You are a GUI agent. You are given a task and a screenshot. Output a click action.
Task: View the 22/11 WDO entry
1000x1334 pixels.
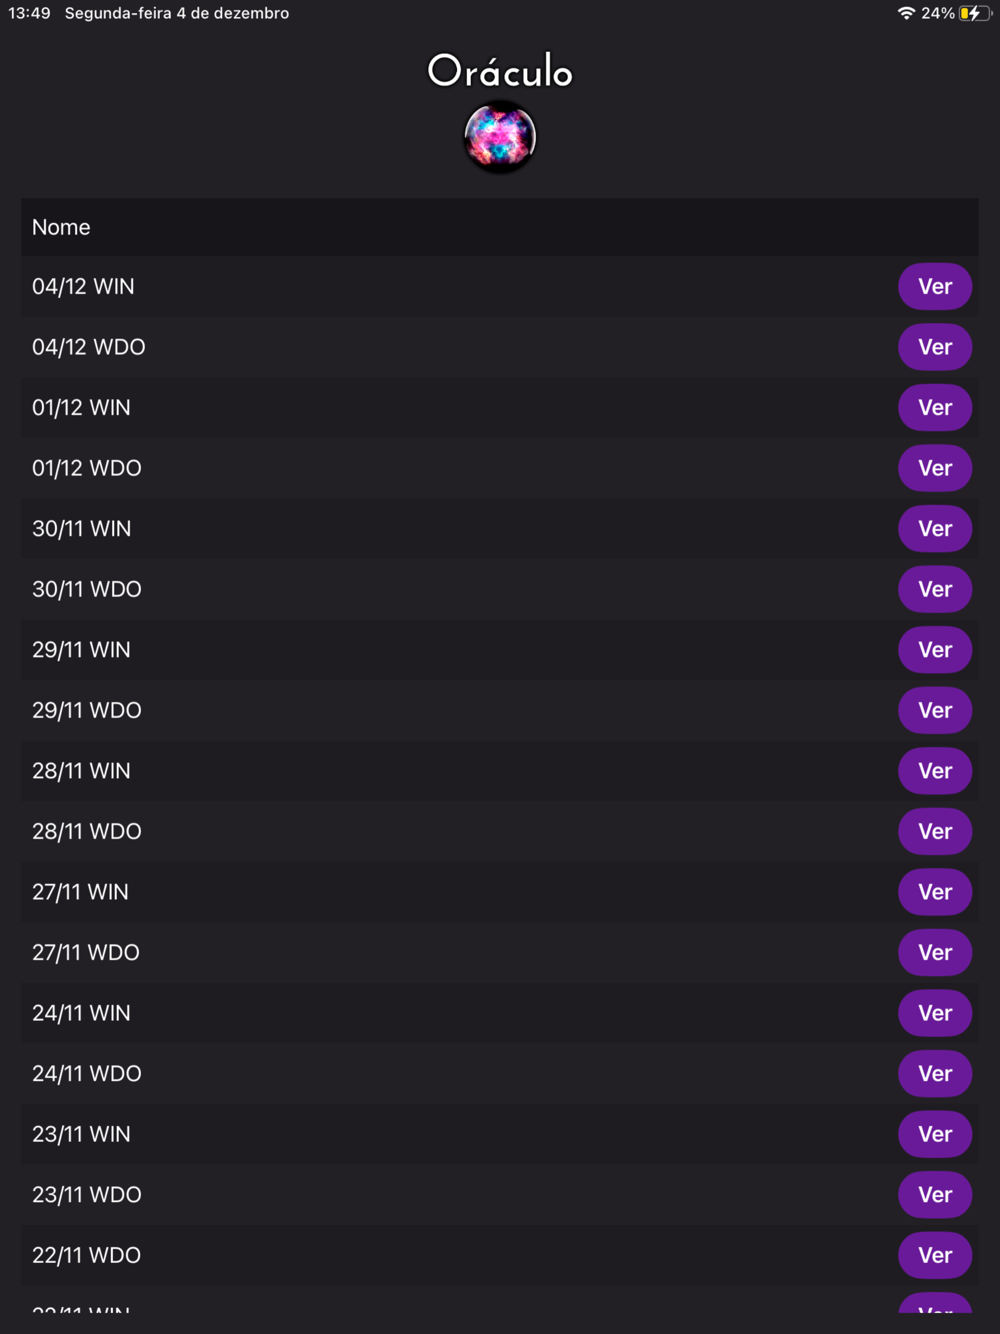point(935,1255)
